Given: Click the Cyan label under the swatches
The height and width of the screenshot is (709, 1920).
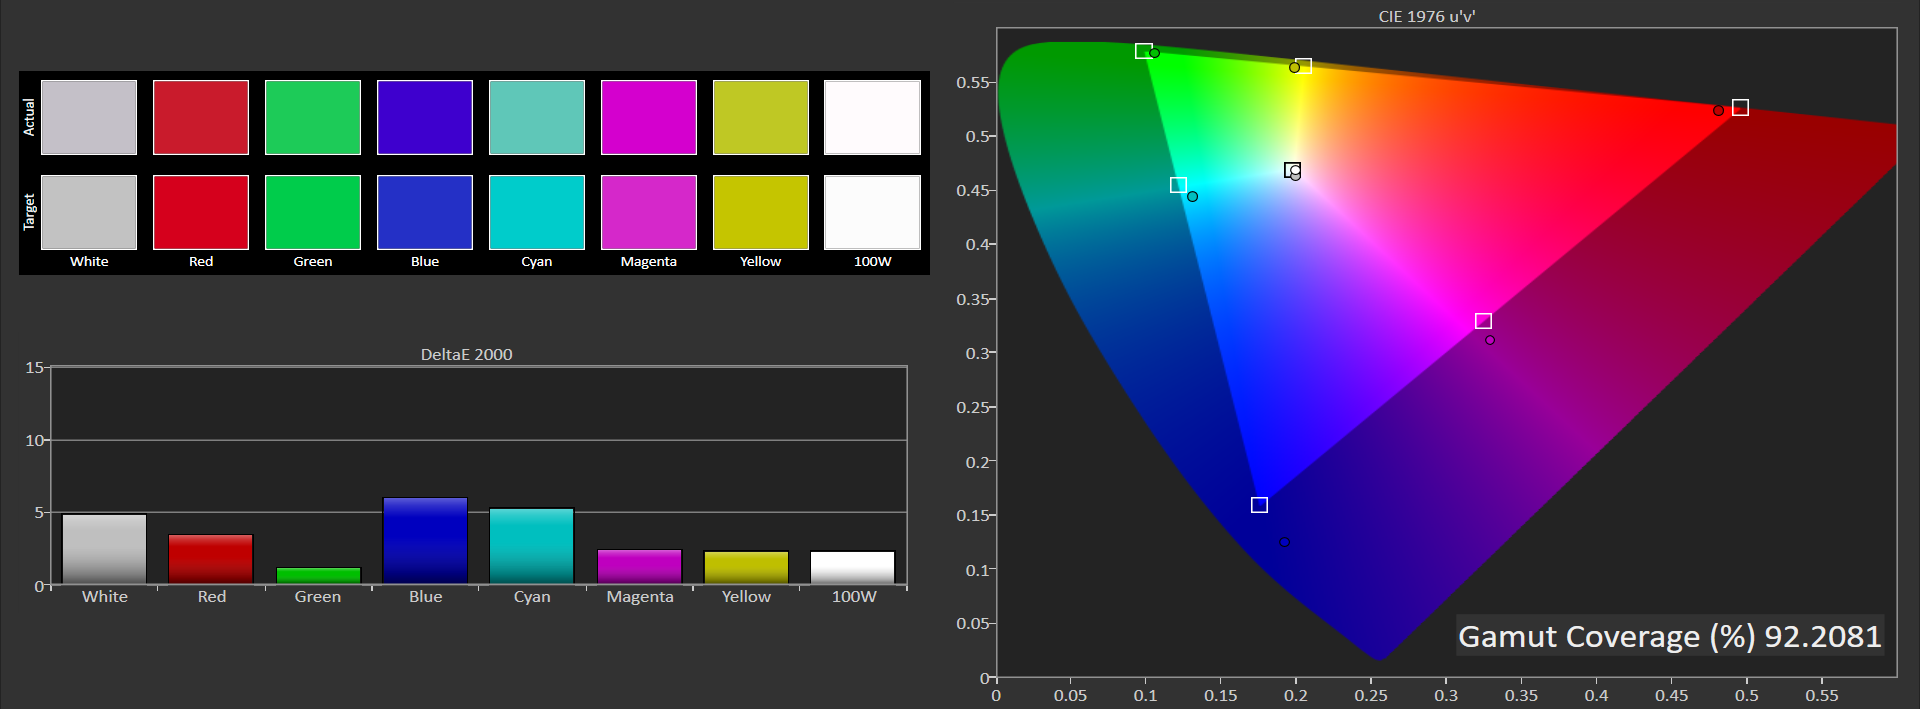Looking at the screenshot, I should pyautogui.click(x=537, y=261).
